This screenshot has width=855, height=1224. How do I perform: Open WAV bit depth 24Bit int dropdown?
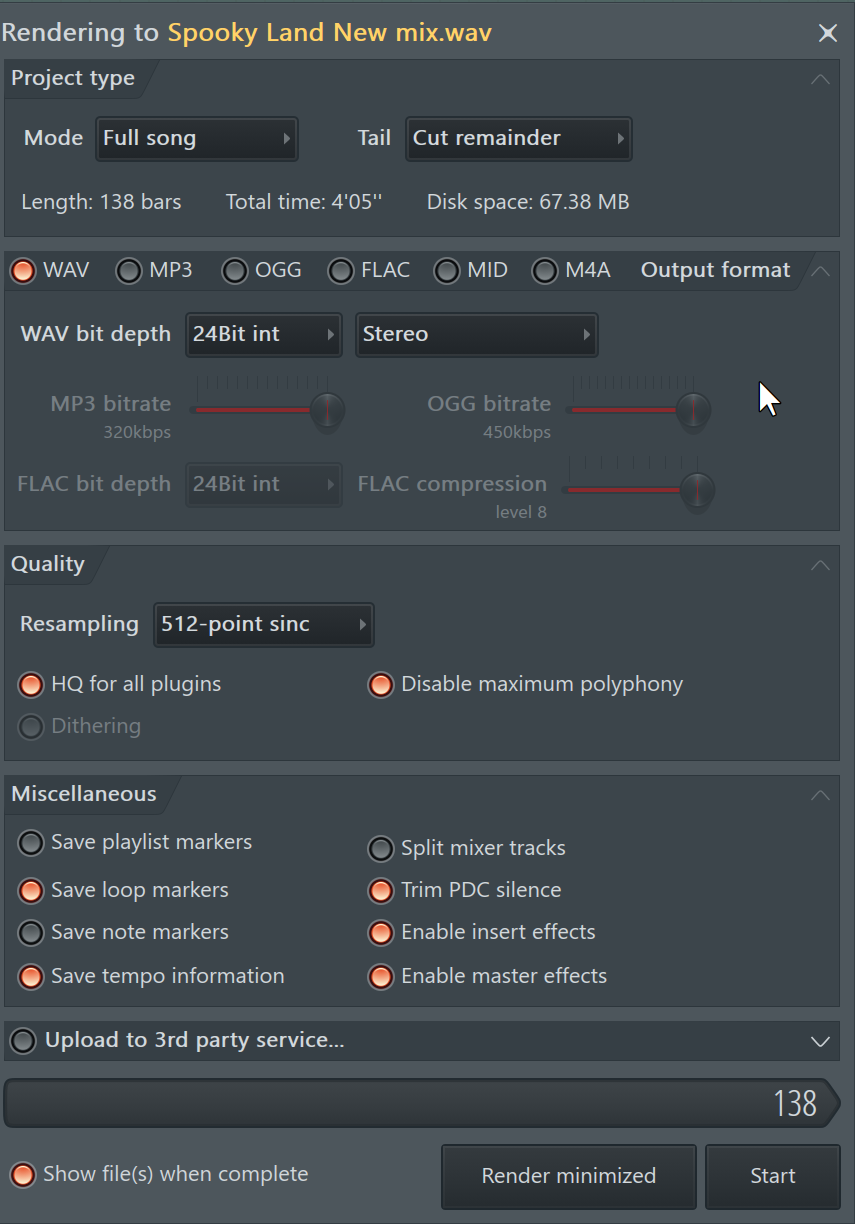coord(264,334)
